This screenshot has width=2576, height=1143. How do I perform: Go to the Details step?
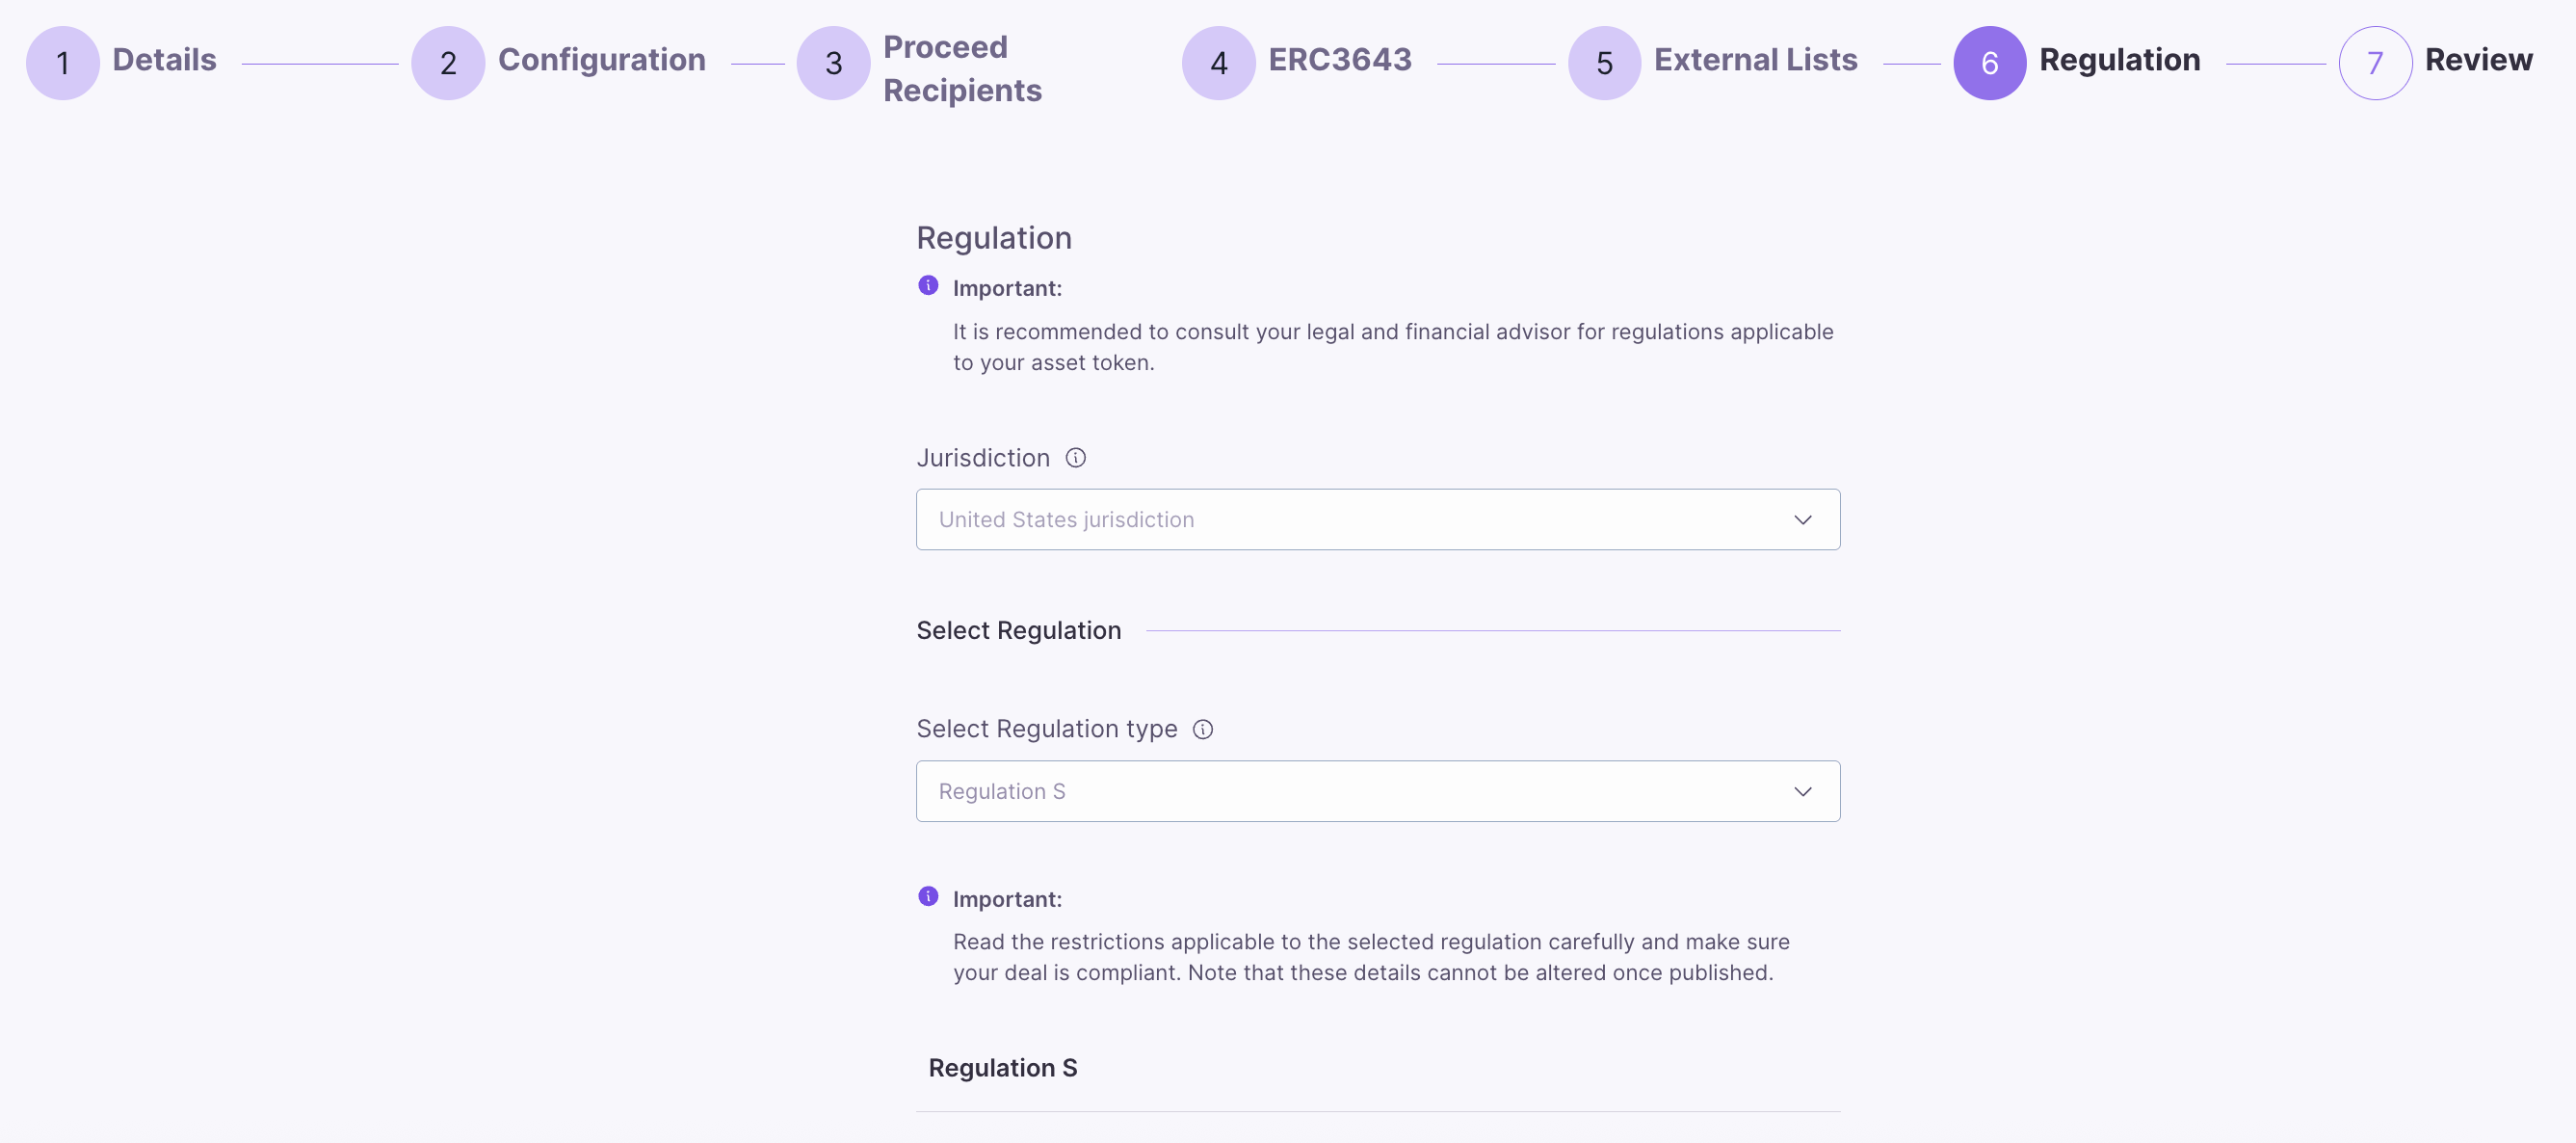pyautogui.click(x=165, y=60)
